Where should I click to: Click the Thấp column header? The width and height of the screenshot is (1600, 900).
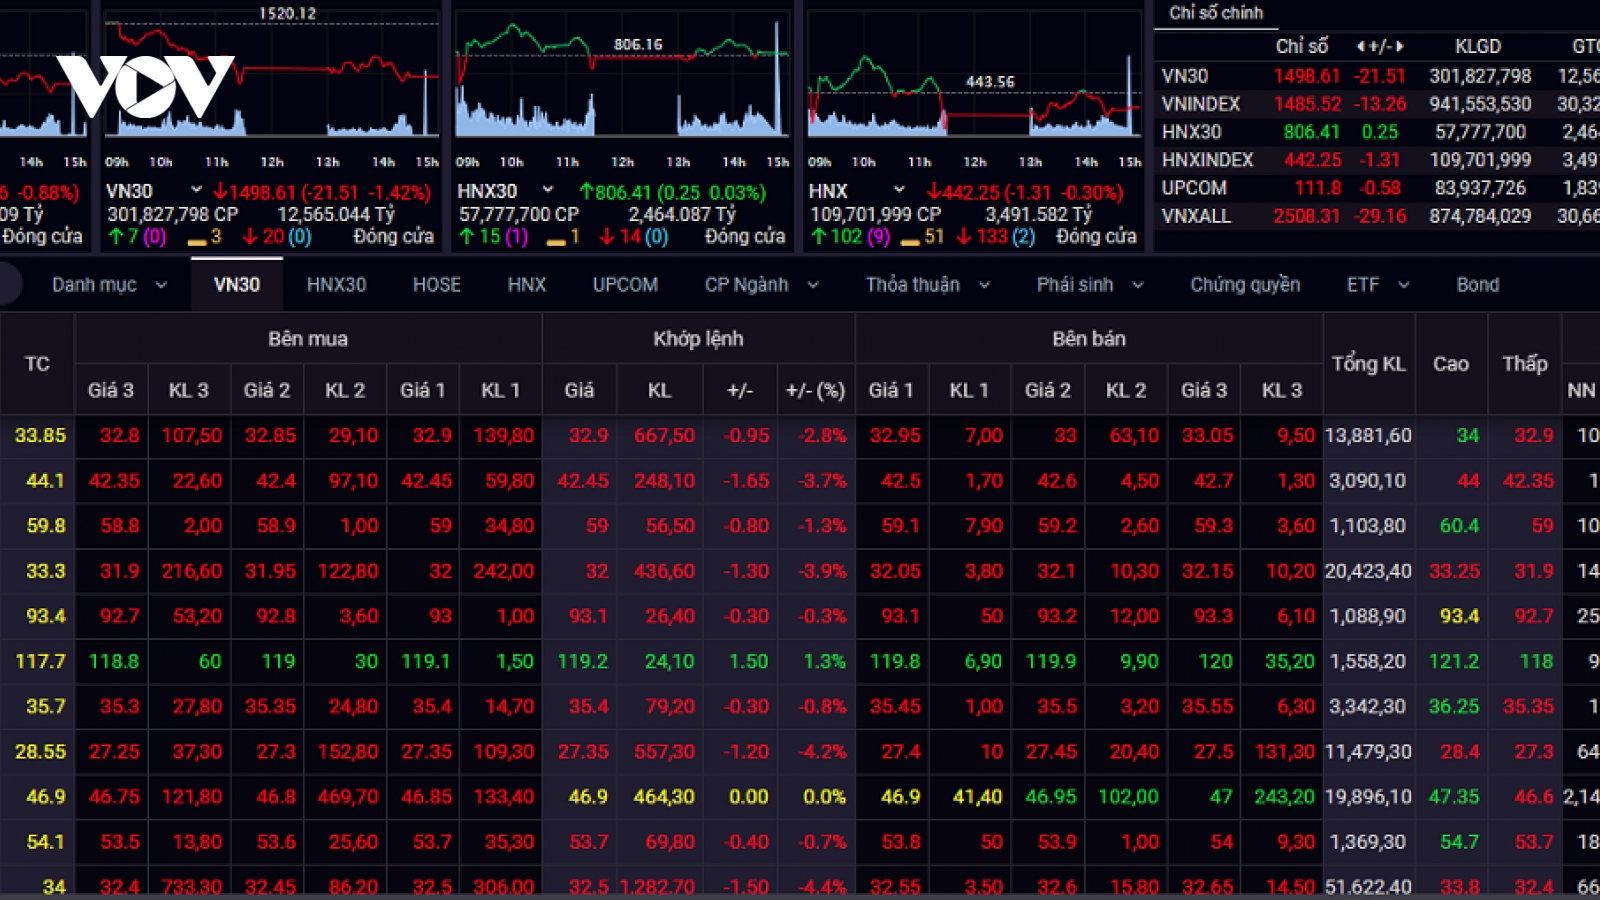(x=1525, y=364)
